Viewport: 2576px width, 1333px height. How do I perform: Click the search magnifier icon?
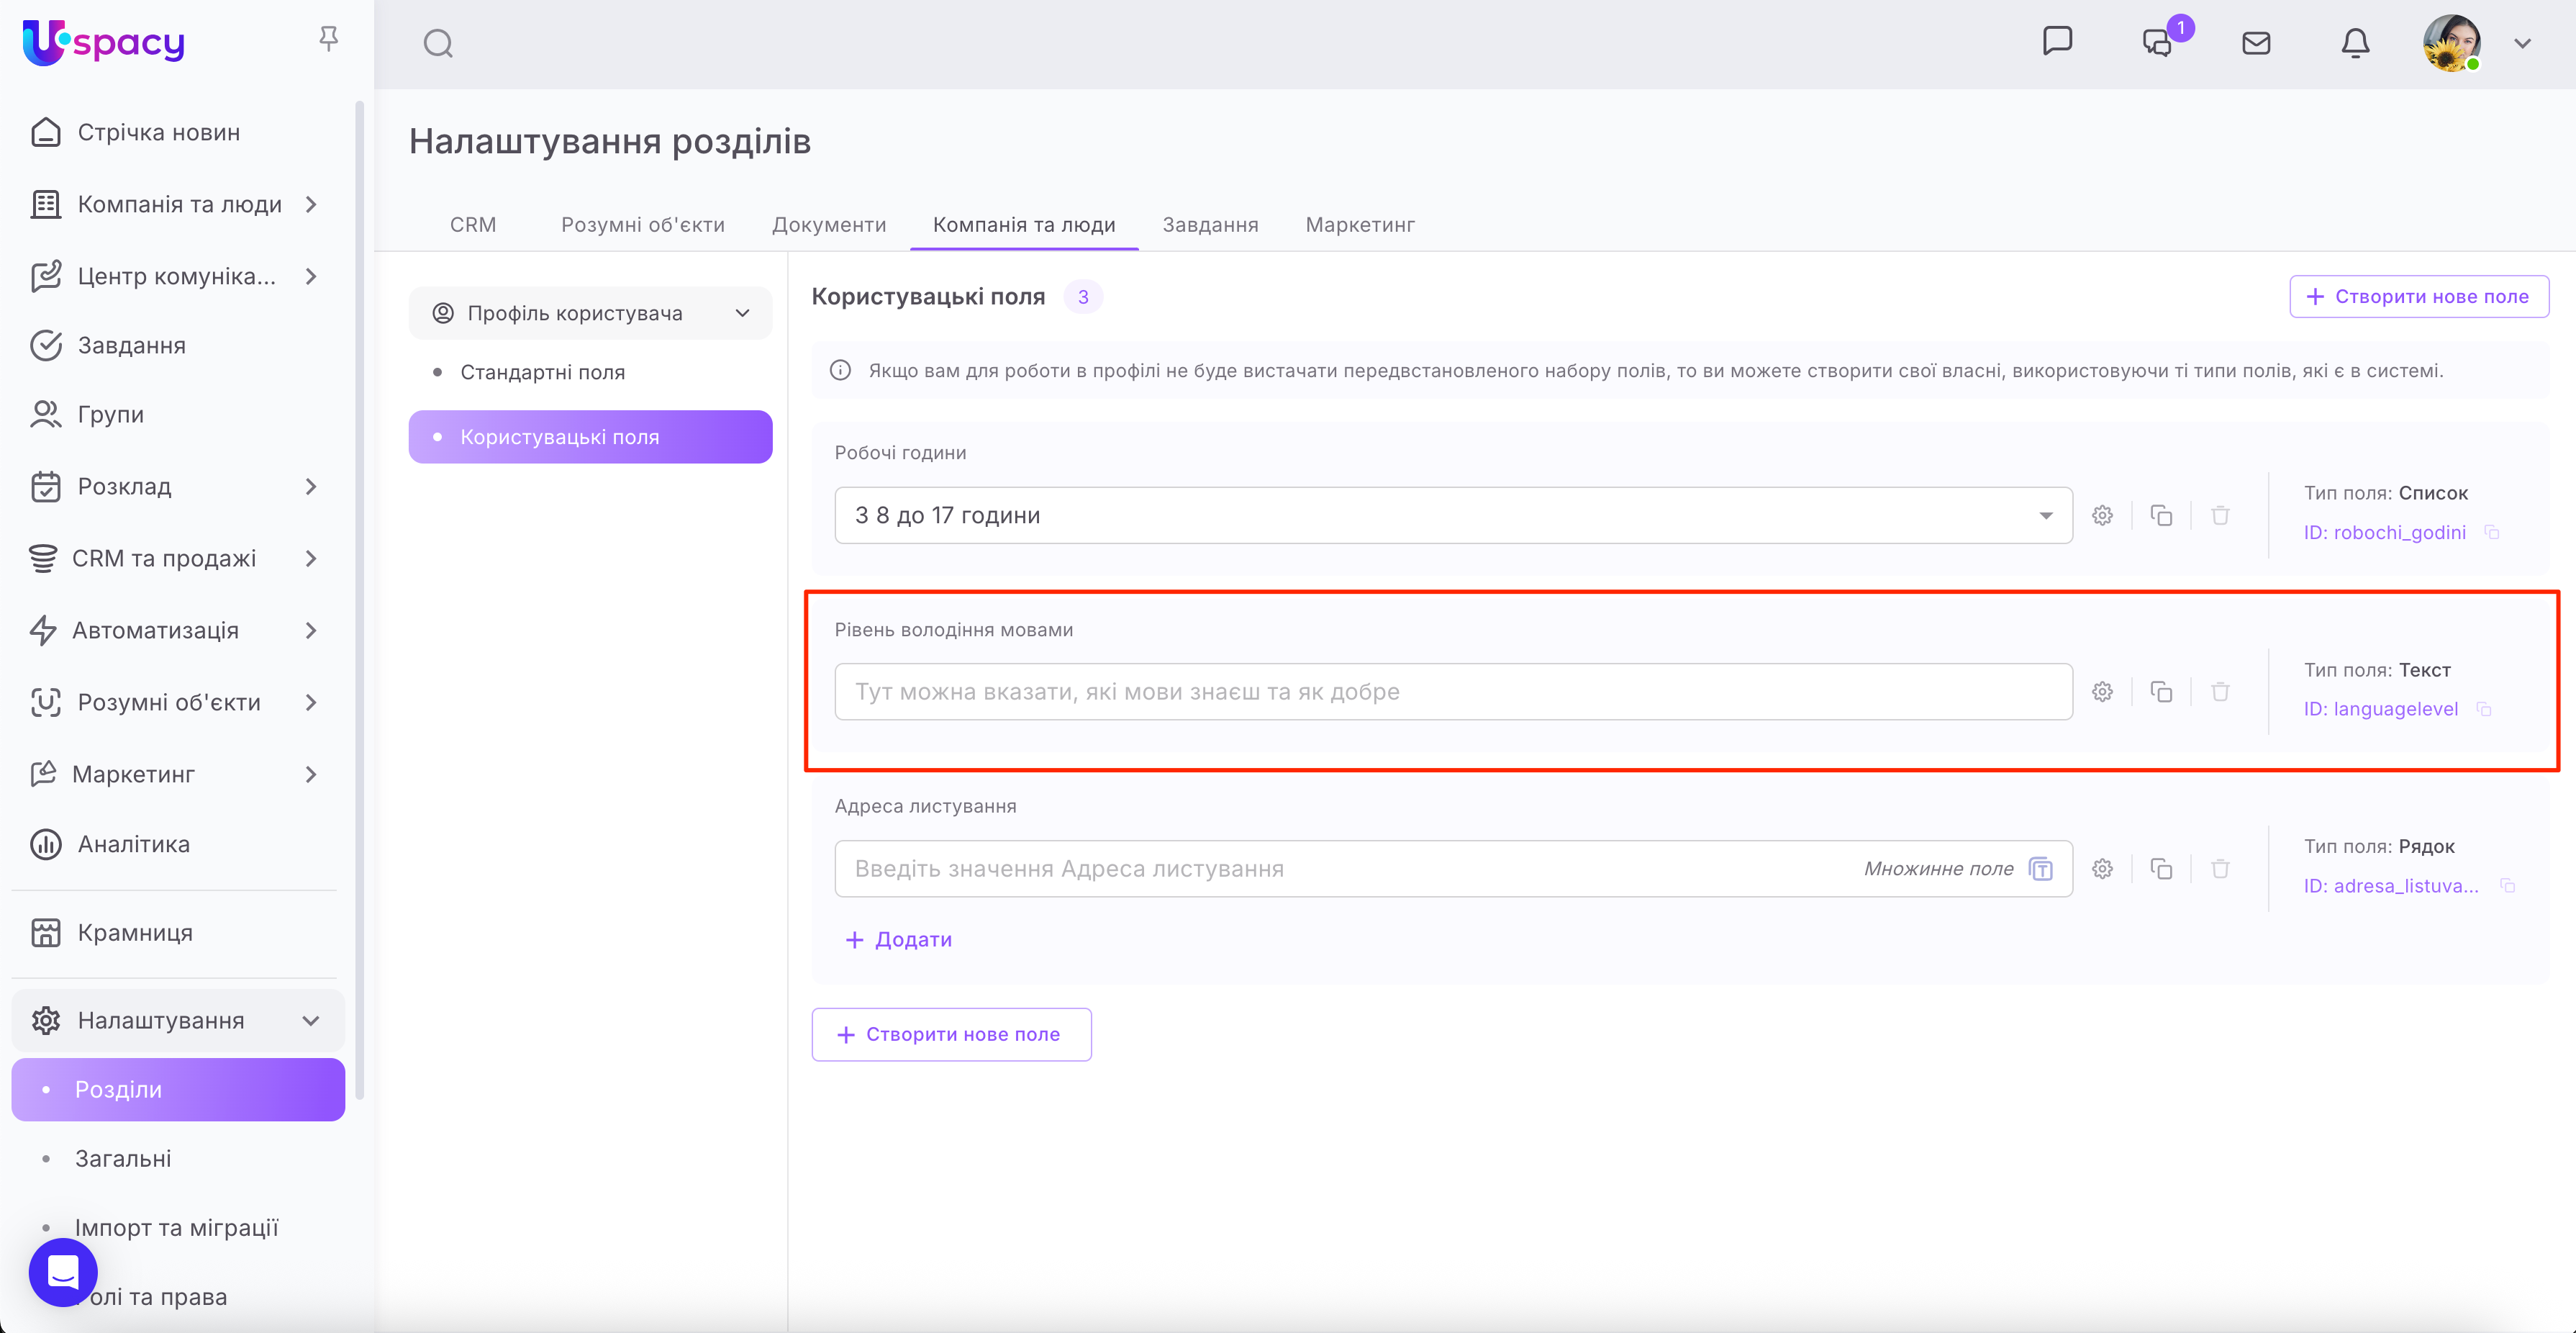438,43
